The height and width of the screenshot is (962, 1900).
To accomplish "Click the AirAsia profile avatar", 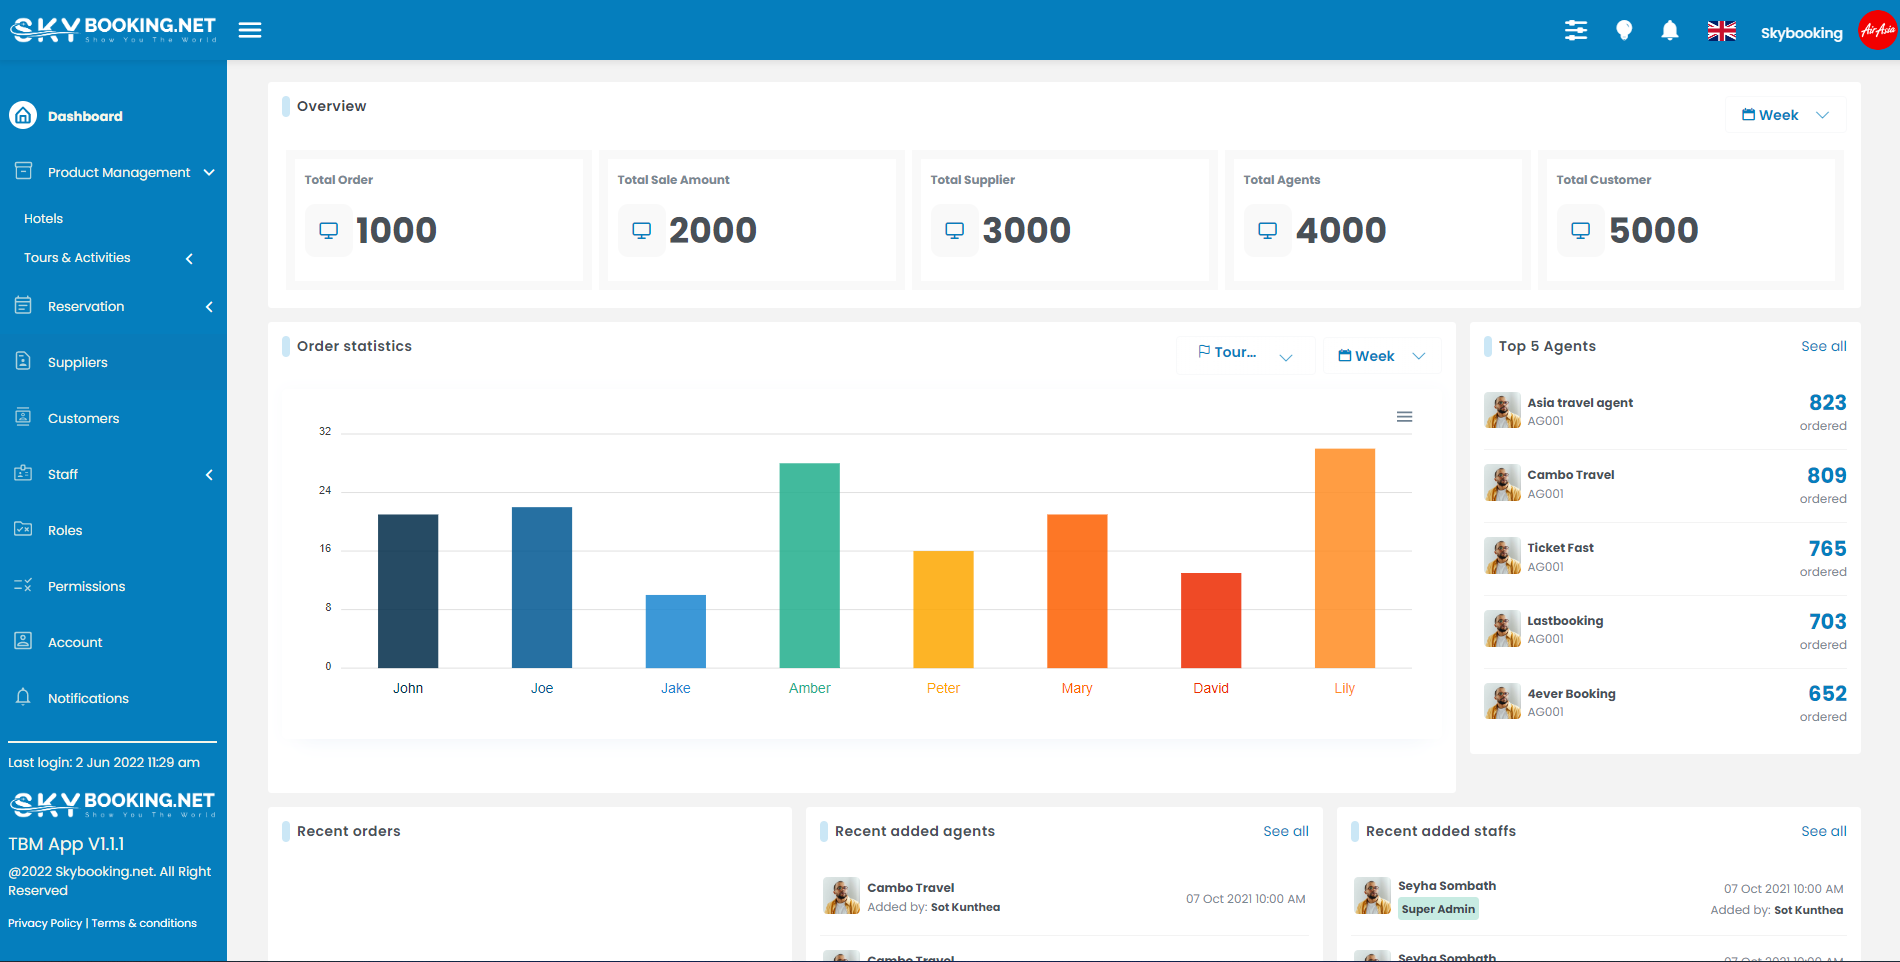I will click(x=1877, y=30).
